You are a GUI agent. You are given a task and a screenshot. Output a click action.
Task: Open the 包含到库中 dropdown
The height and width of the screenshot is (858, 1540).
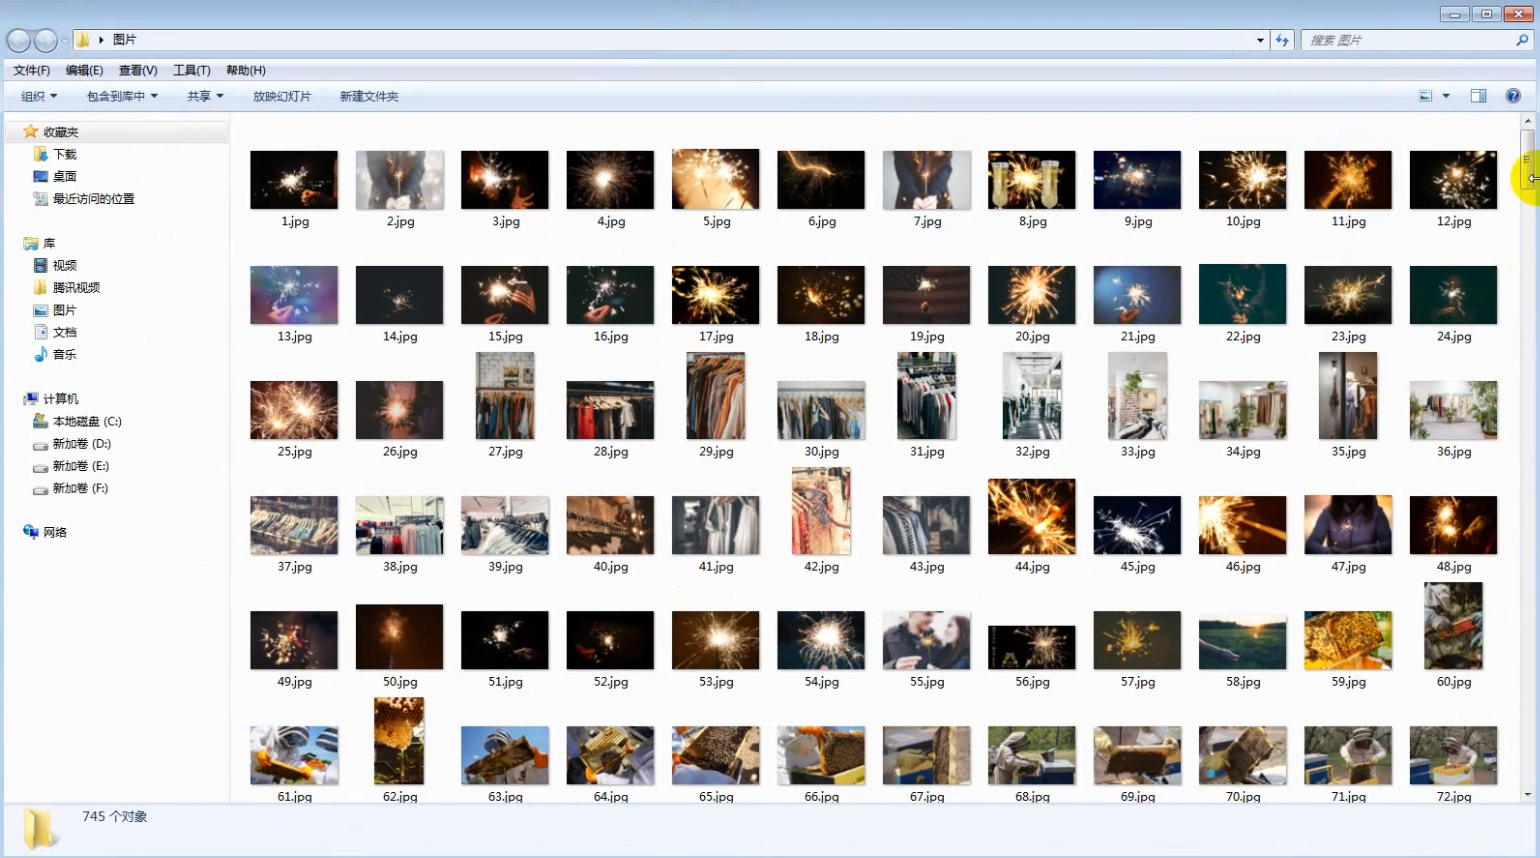pyautogui.click(x=122, y=96)
